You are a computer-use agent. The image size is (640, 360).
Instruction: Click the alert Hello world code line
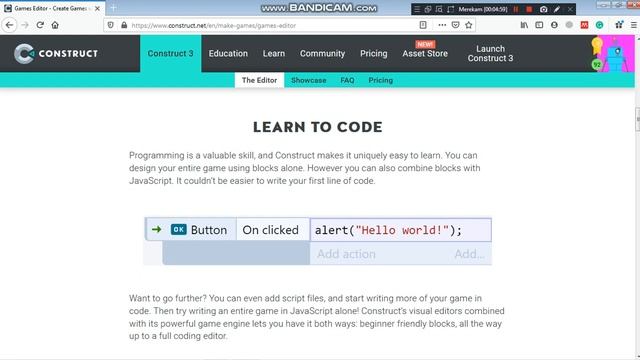coord(400,230)
